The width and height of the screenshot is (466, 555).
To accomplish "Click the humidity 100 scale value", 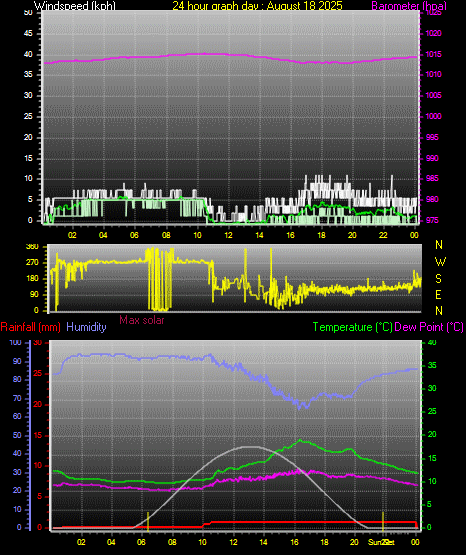I will click(16, 343).
